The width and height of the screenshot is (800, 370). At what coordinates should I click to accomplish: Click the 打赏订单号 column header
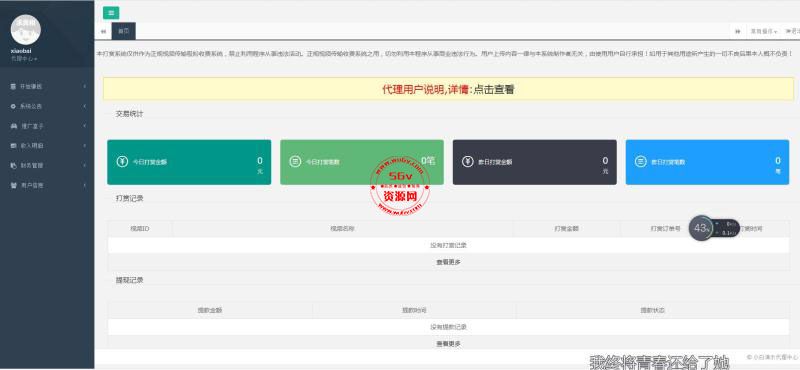tap(665, 229)
